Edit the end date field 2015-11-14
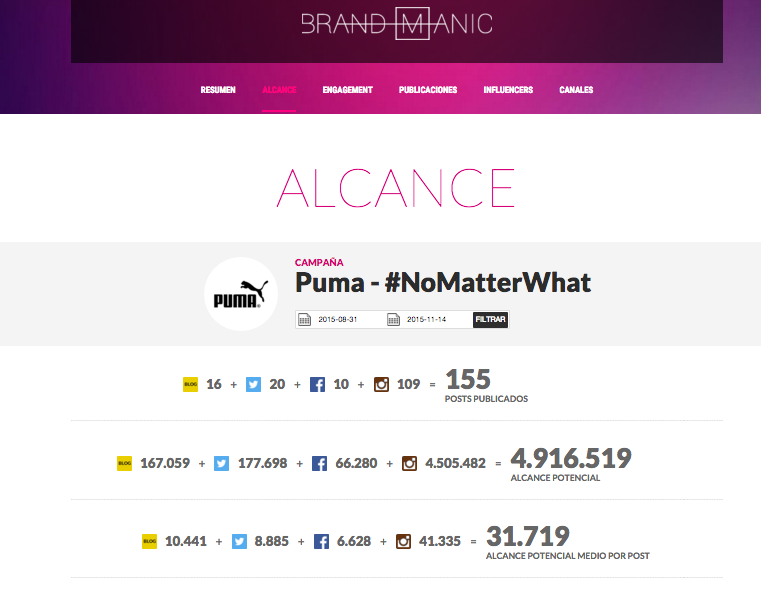Image resolution: width=761 pixels, height=595 pixels. 427,319
